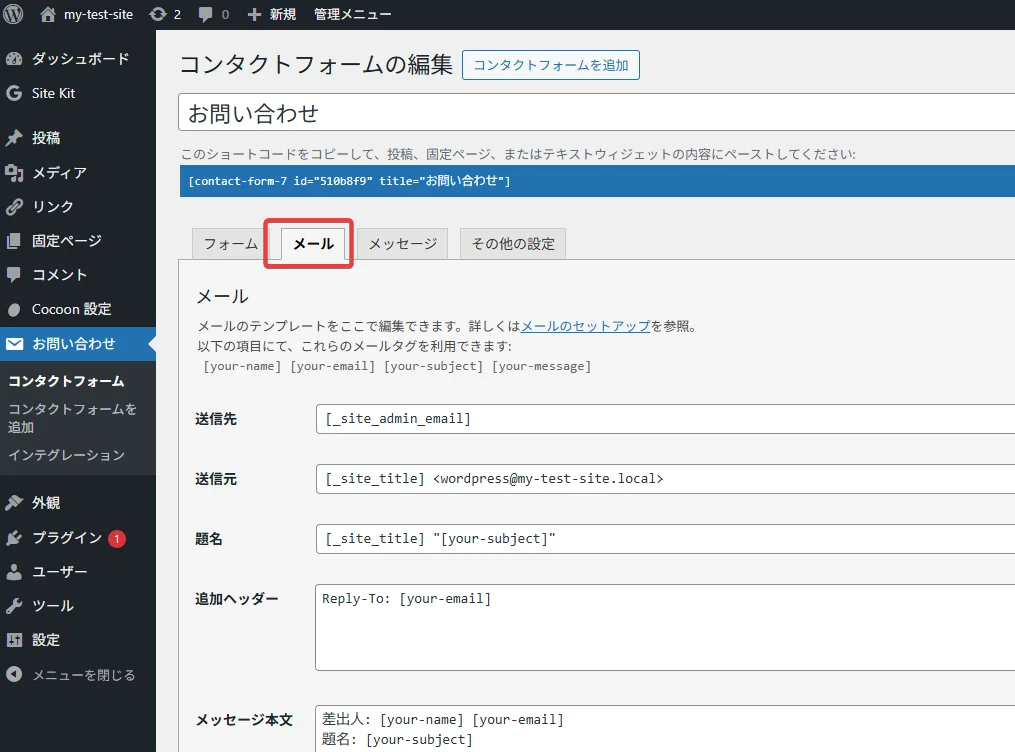Screen dimensions: 1015x752
Task: Click the 追加ヘッダー text area
Action: point(665,628)
